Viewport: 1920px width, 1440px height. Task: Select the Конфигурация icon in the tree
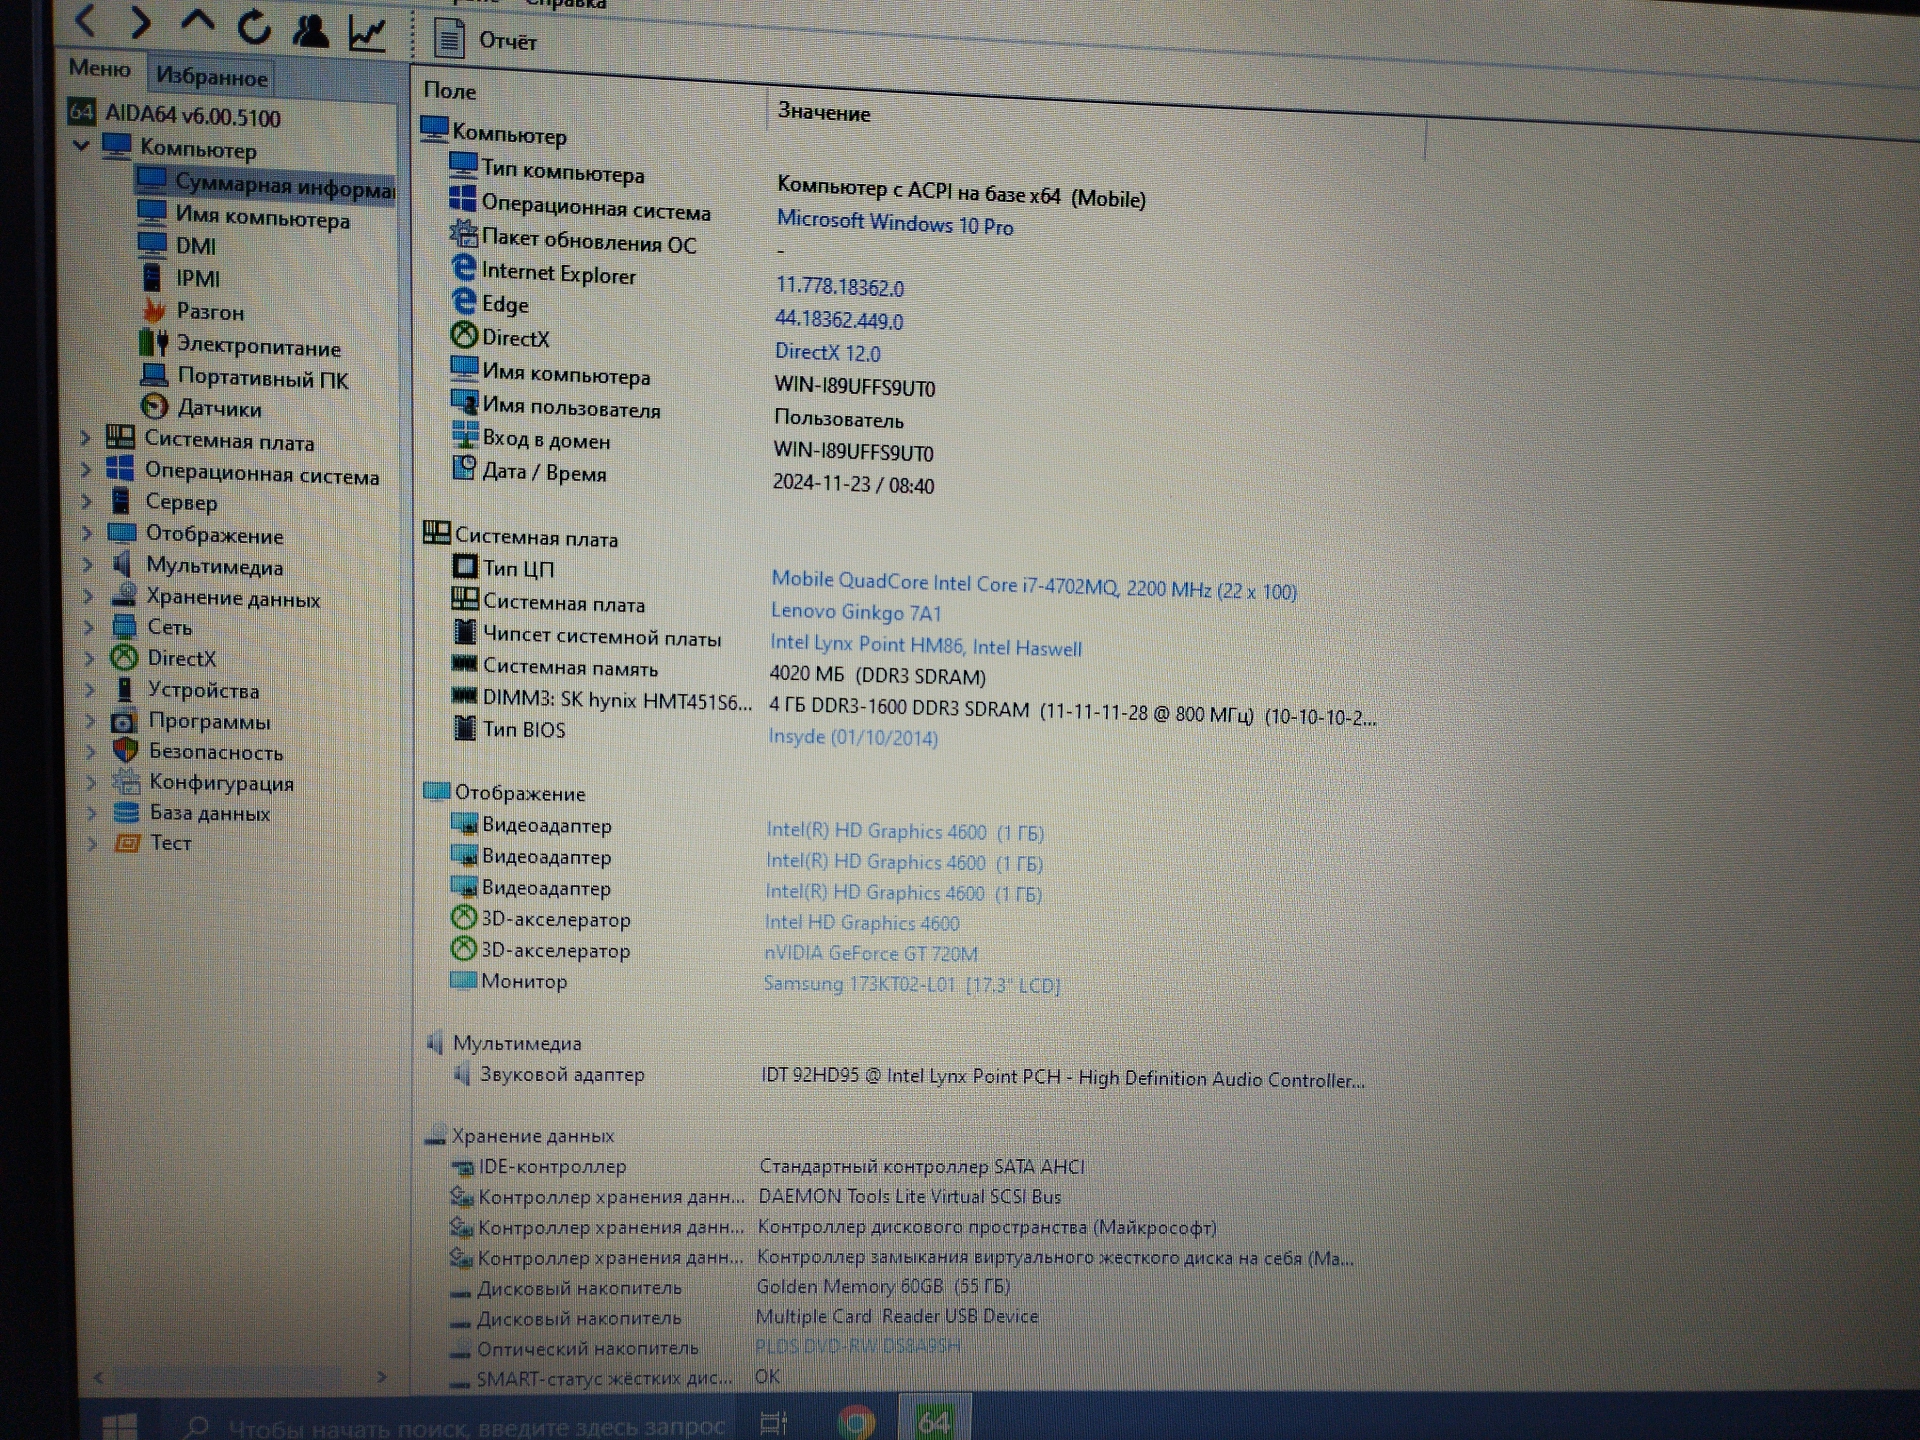tap(126, 781)
